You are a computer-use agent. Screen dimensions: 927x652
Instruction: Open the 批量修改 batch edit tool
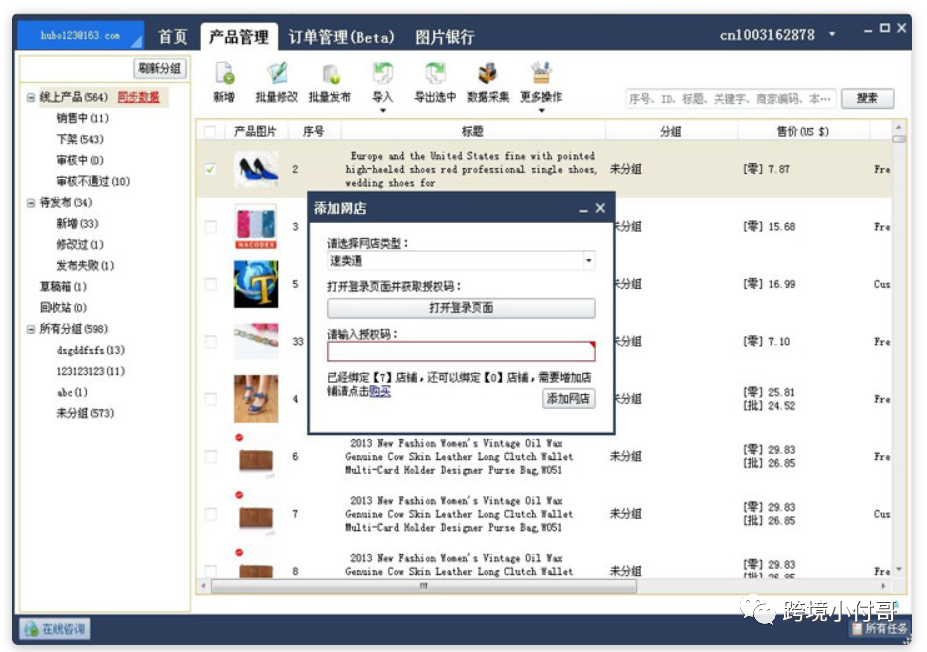pyautogui.click(x=276, y=74)
